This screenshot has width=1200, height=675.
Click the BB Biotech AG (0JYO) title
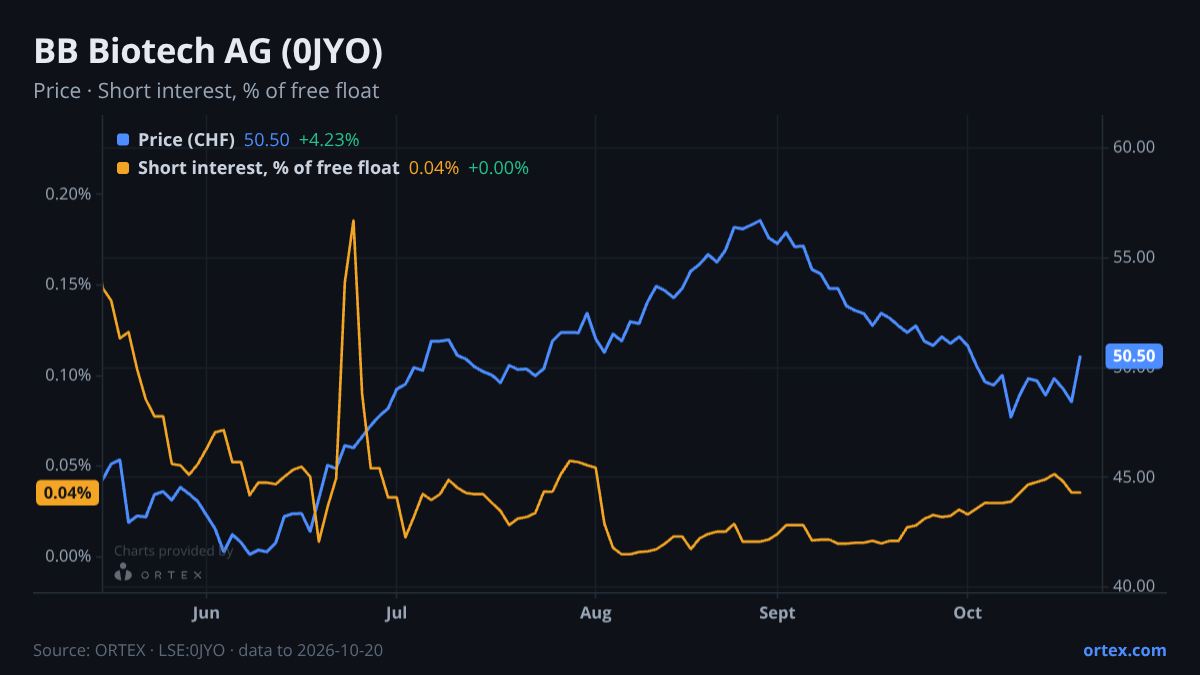208,52
